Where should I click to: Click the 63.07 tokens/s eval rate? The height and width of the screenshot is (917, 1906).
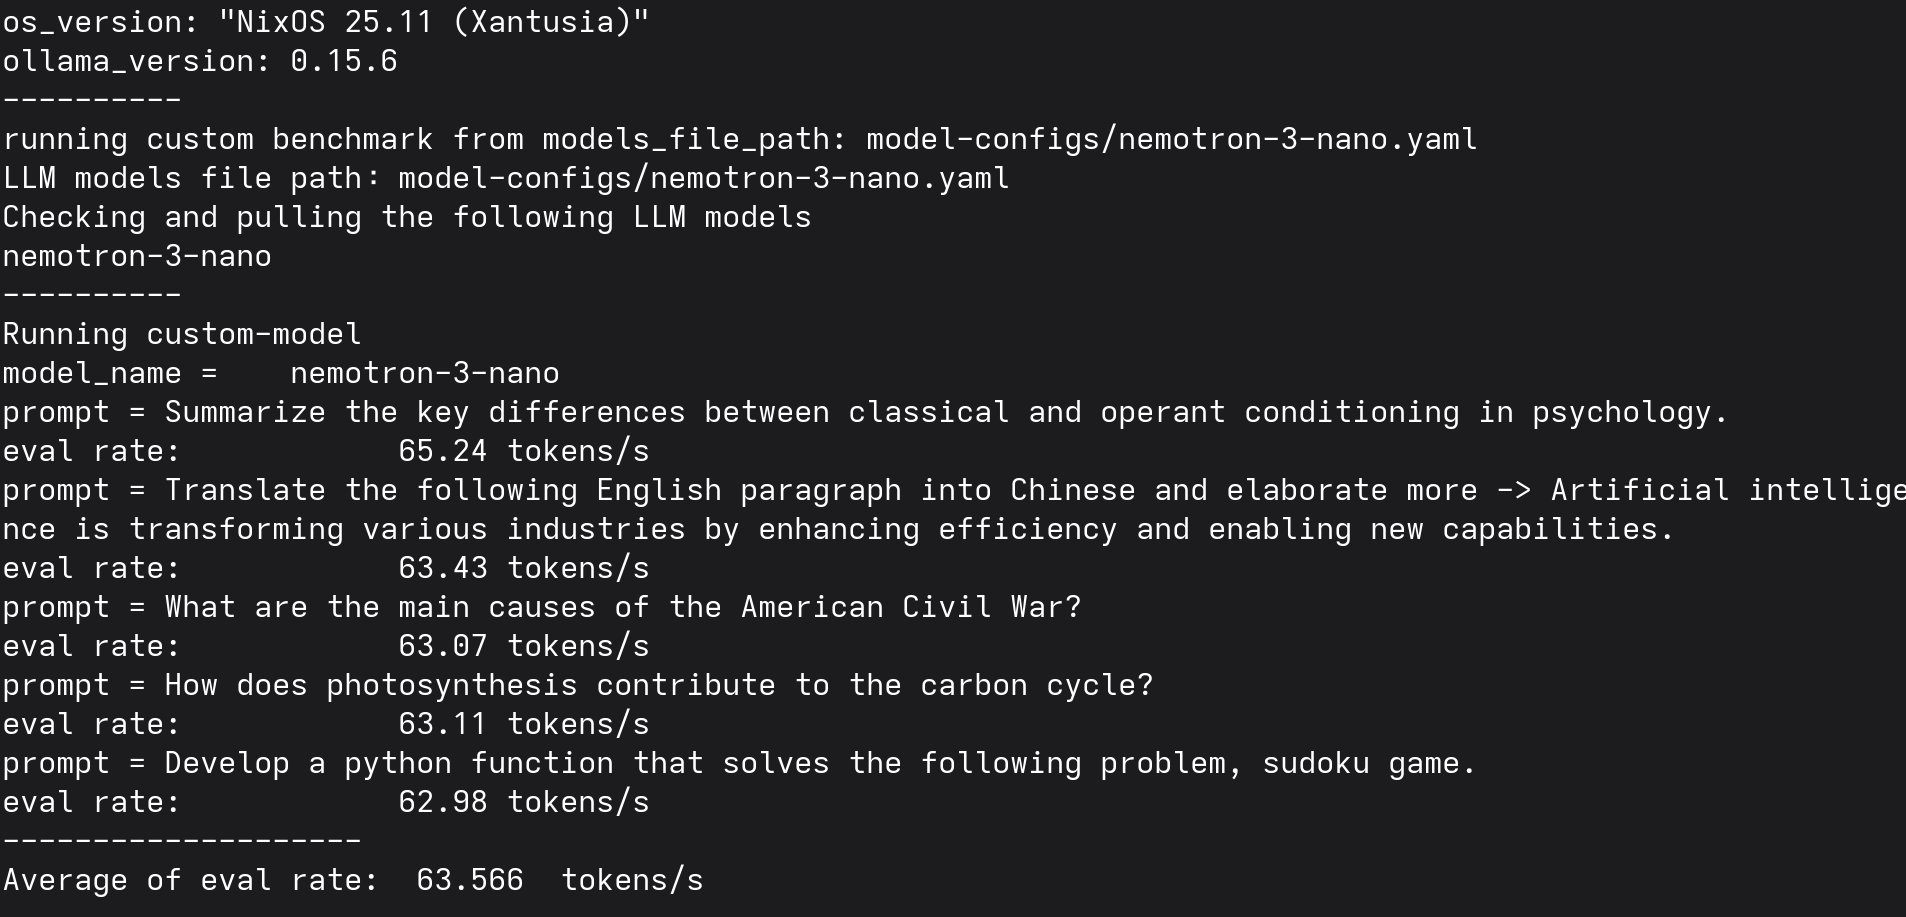coord(523,646)
